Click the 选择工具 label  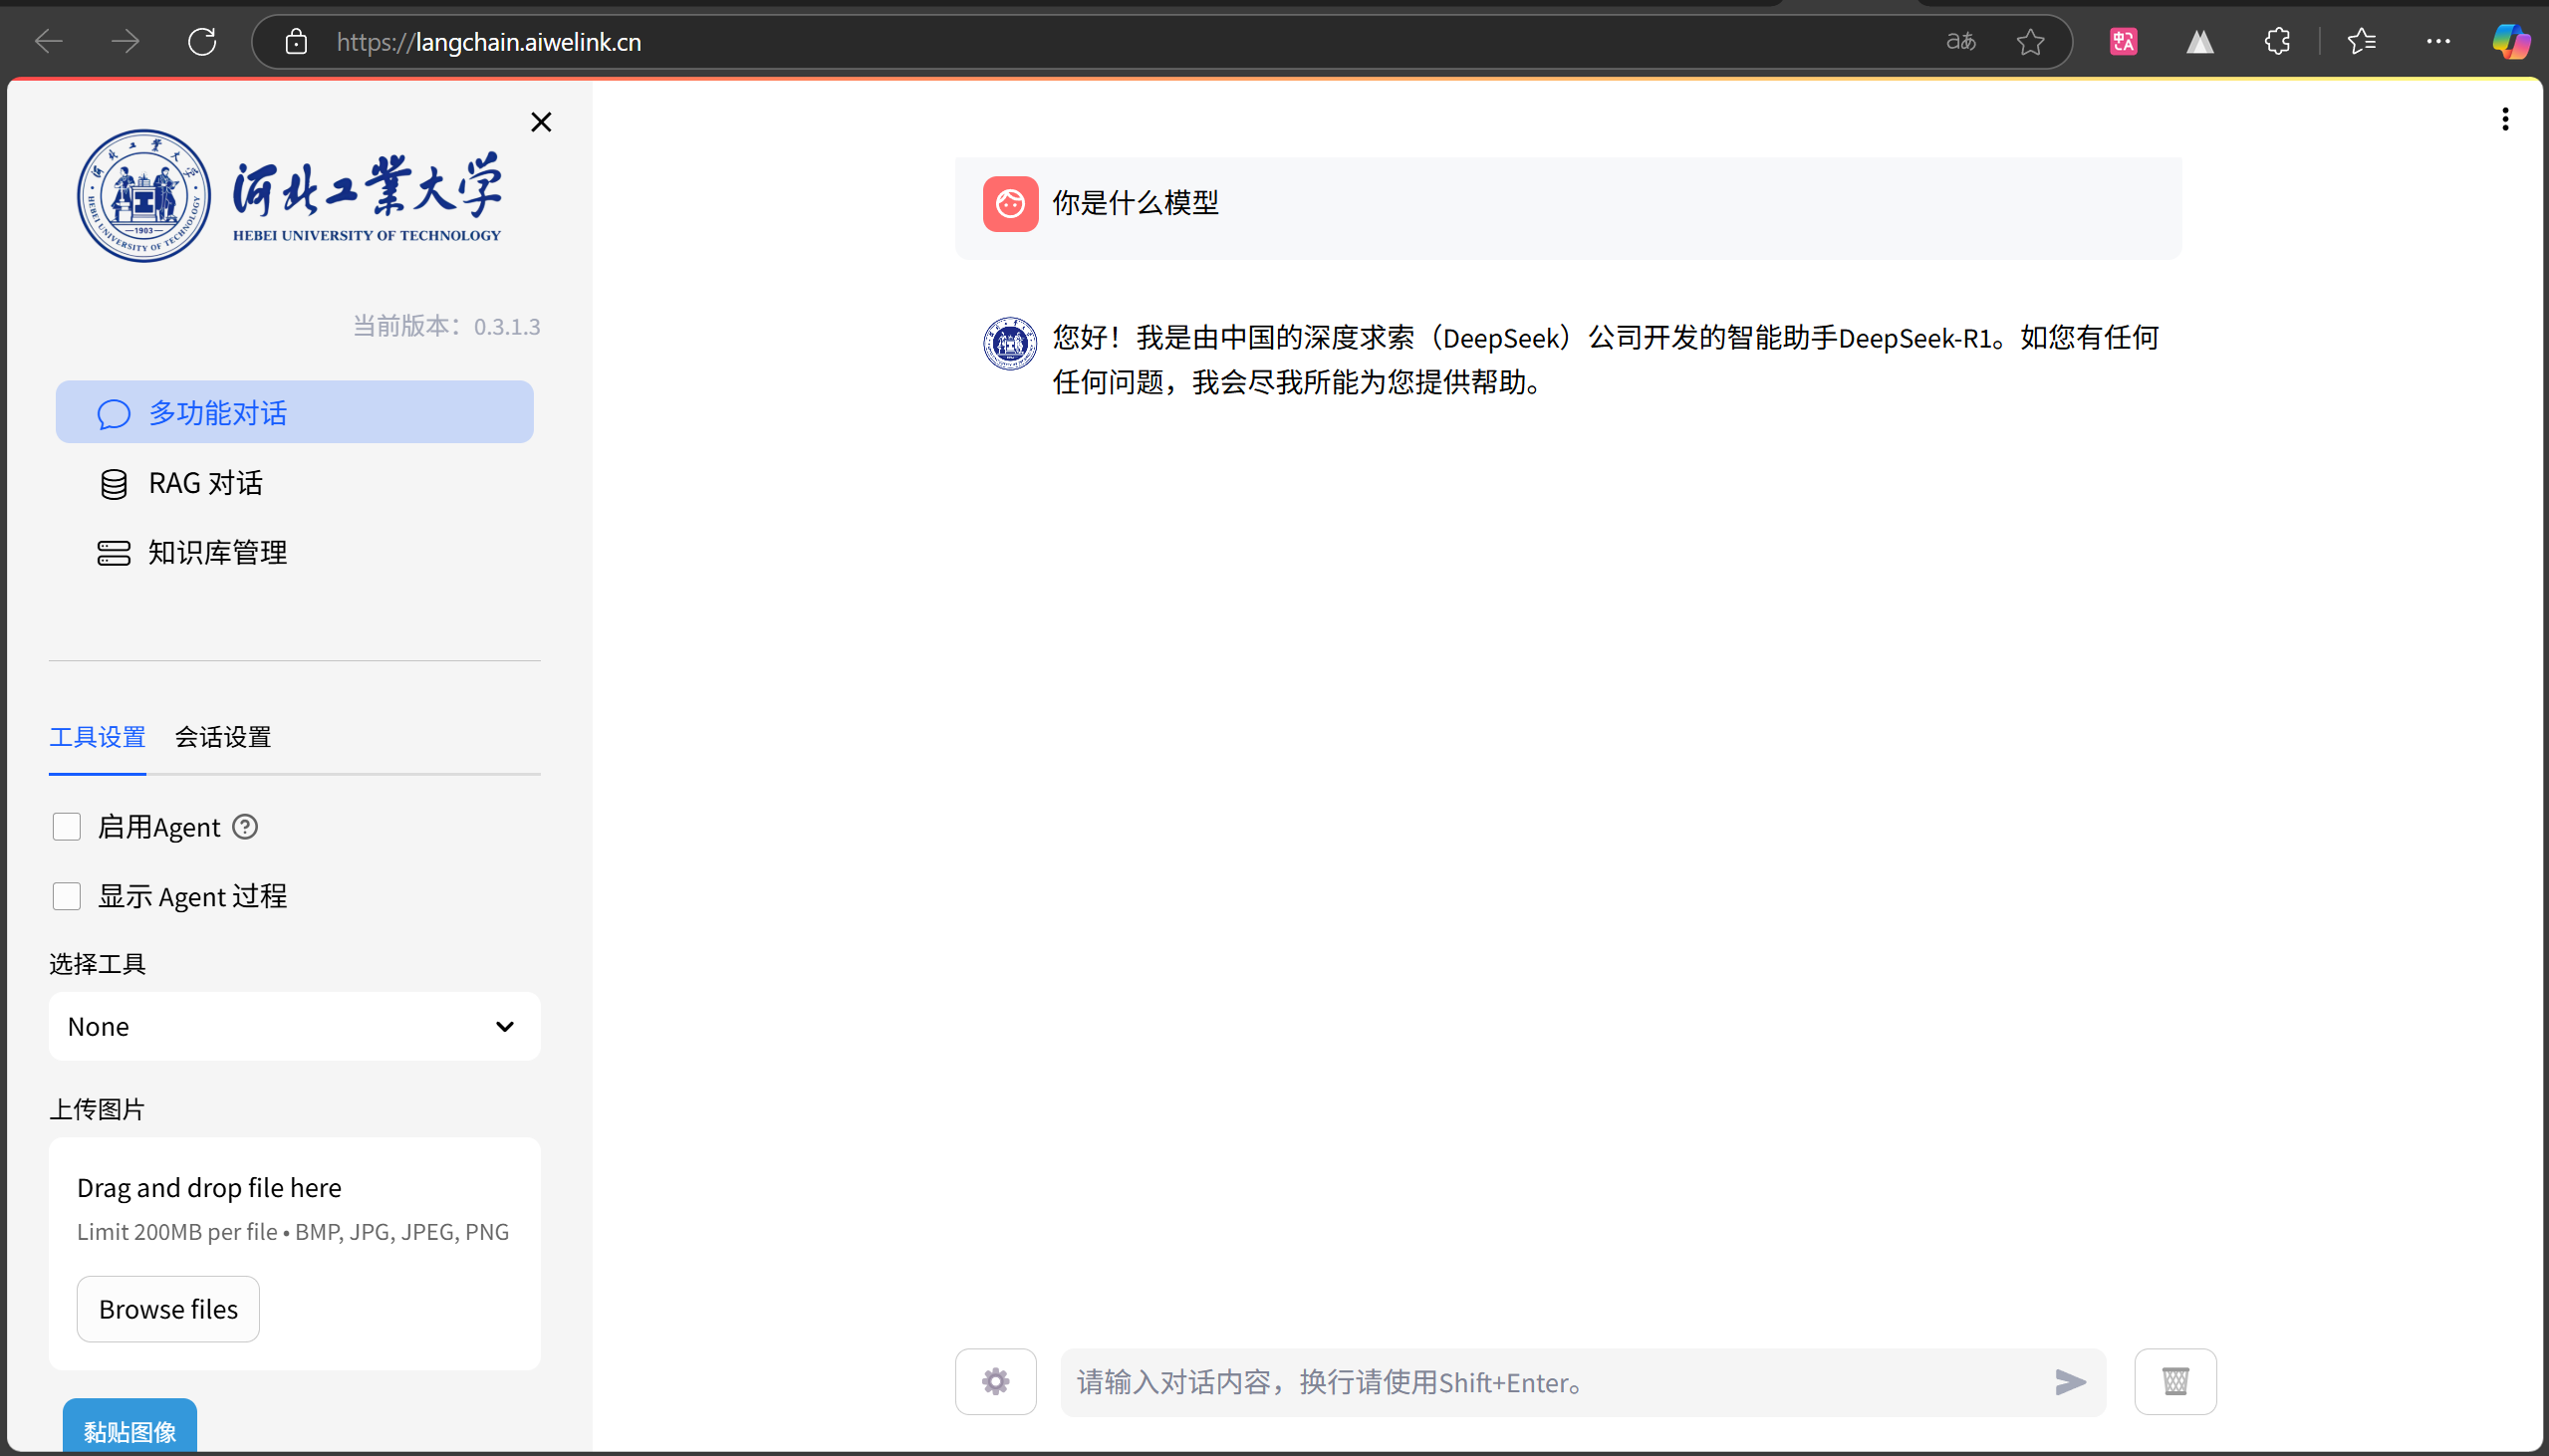(97, 963)
